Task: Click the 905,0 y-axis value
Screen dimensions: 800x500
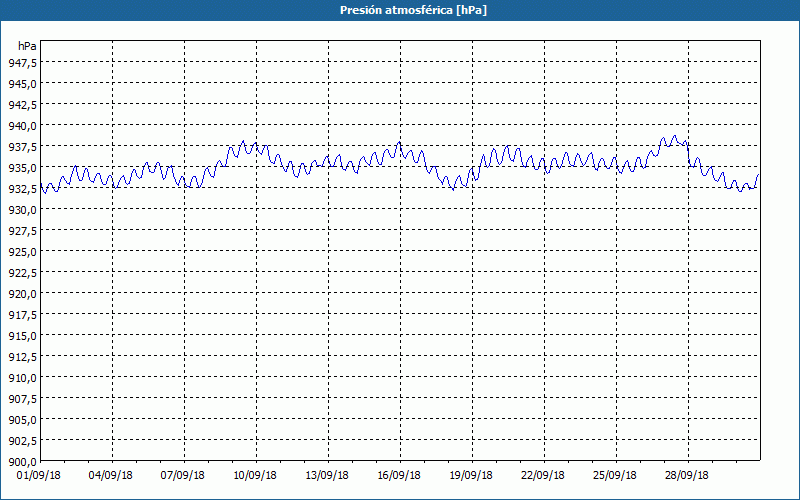Action: click(x=22, y=419)
